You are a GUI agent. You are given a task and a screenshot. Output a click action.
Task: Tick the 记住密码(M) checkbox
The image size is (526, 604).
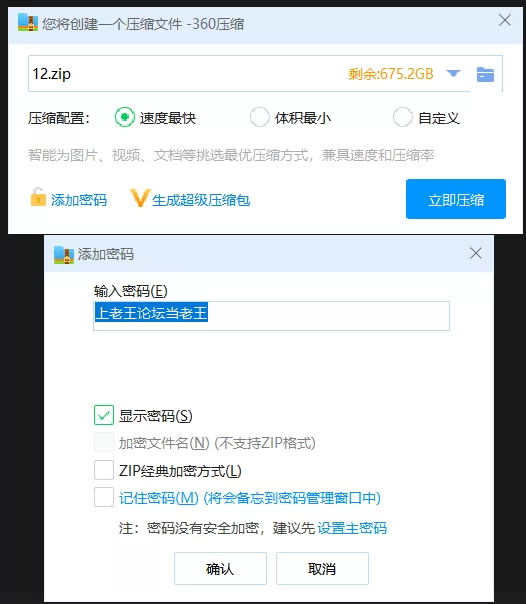point(104,497)
